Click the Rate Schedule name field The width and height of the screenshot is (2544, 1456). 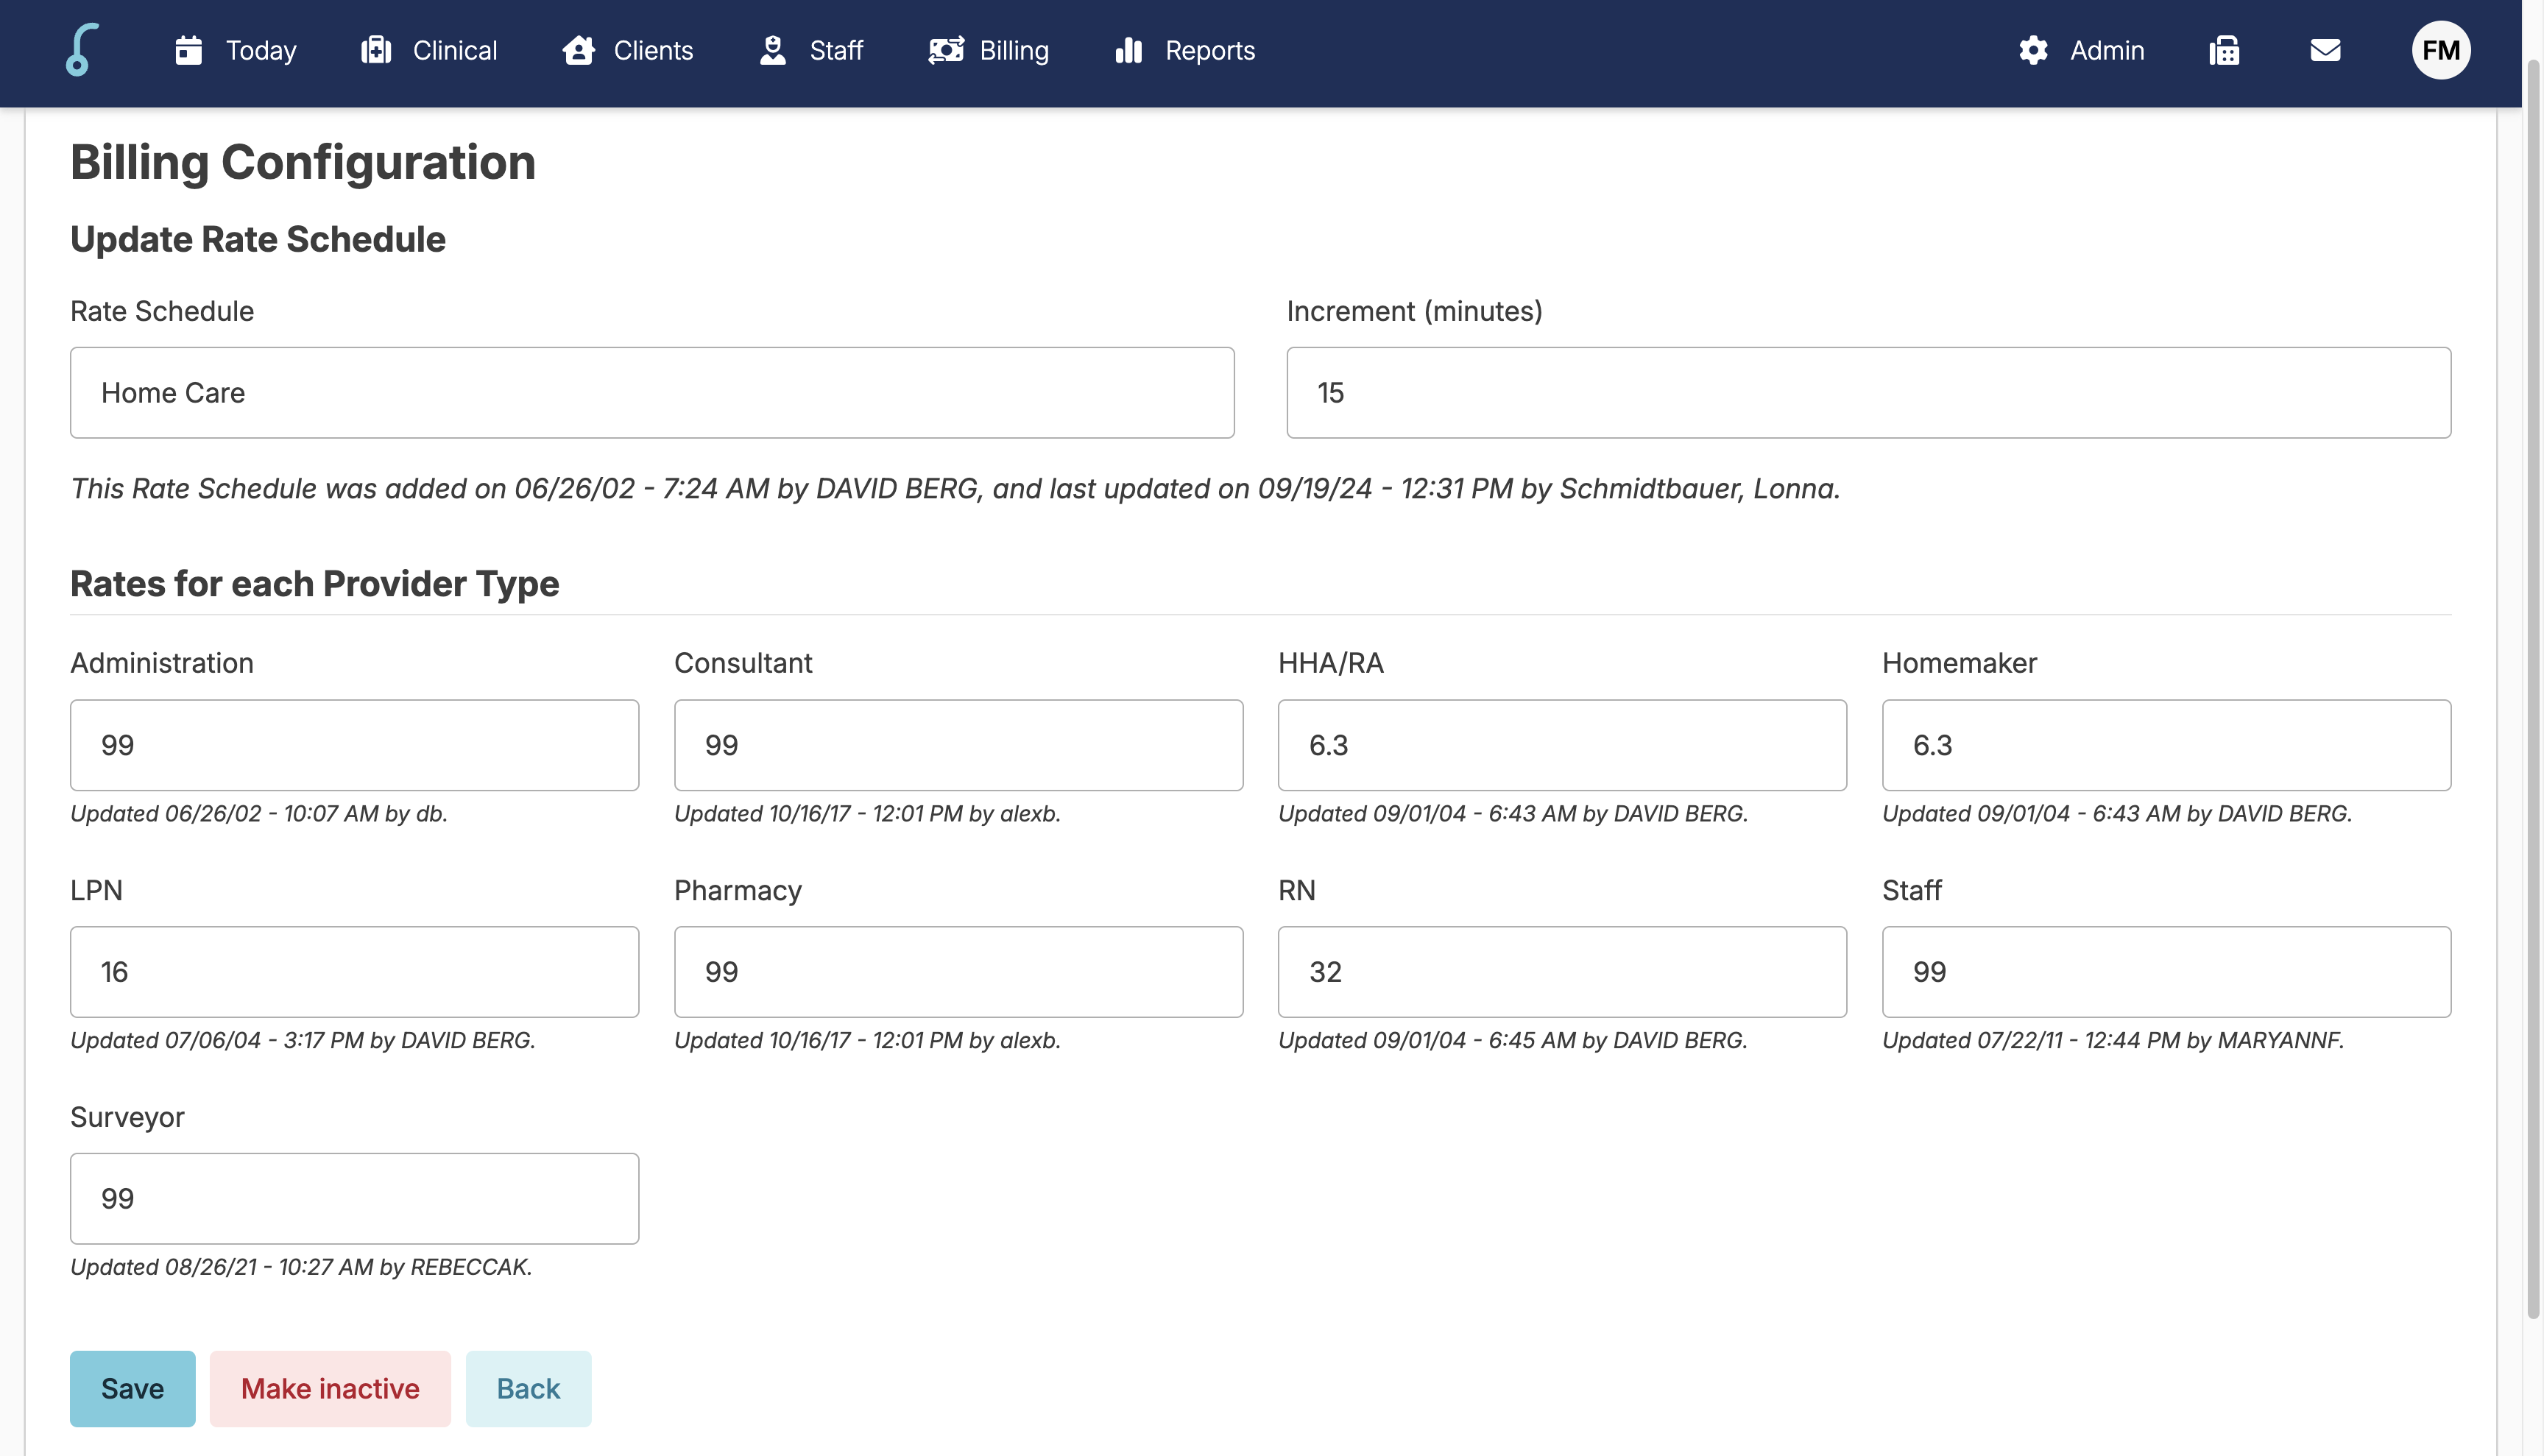(652, 392)
